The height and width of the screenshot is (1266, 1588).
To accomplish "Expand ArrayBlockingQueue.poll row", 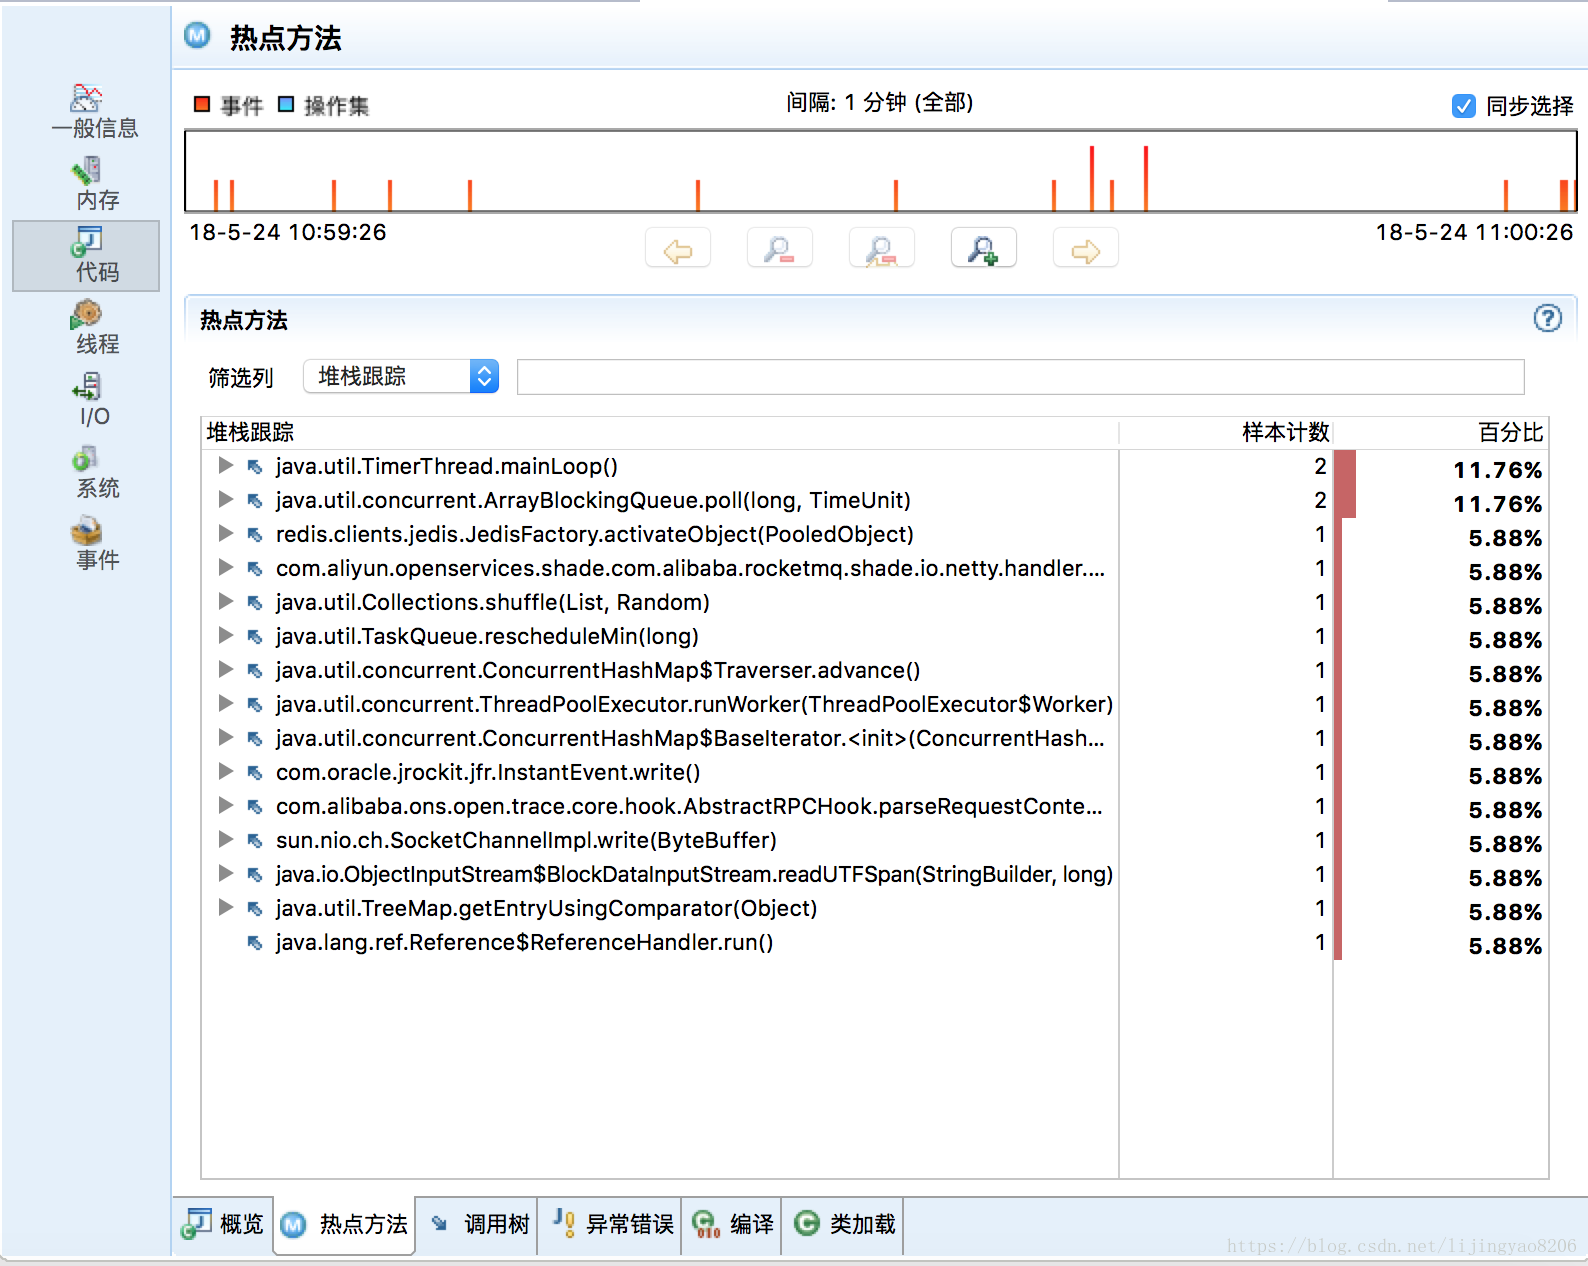I will click(x=226, y=499).
